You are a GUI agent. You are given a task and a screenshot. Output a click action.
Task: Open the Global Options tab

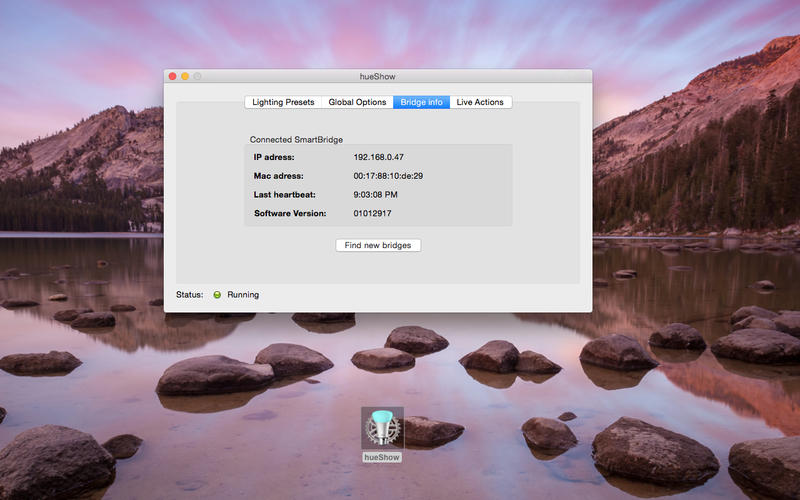[357, 102]
